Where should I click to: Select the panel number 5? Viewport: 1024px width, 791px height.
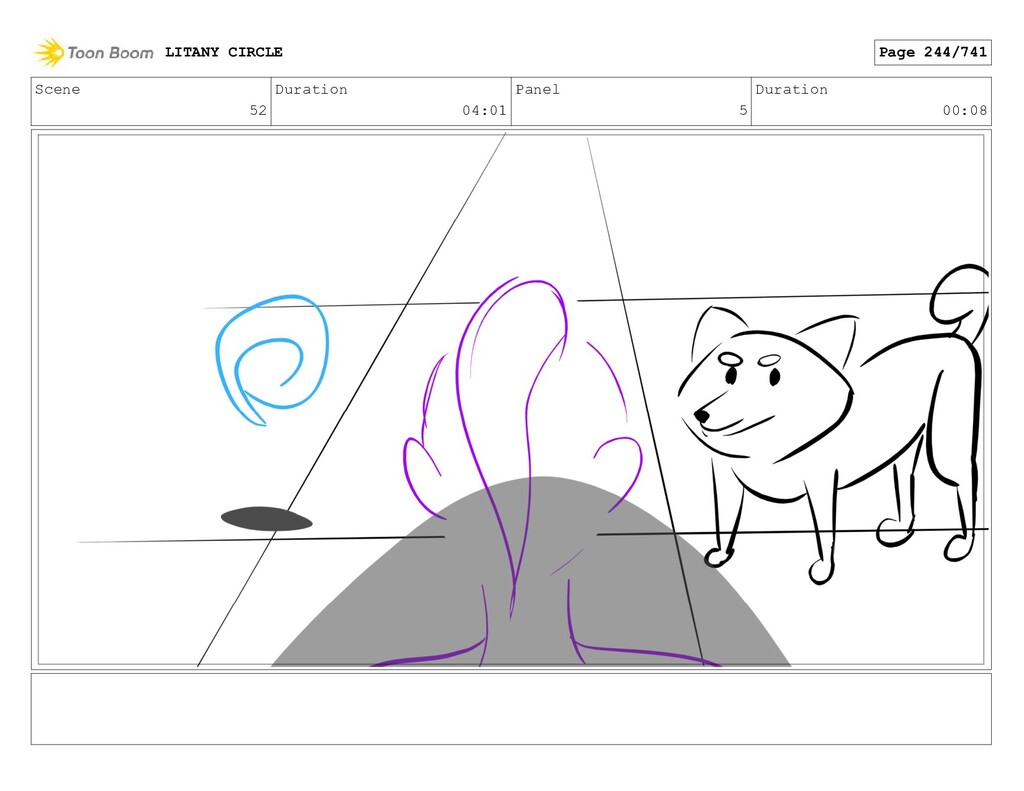[743, 110]
